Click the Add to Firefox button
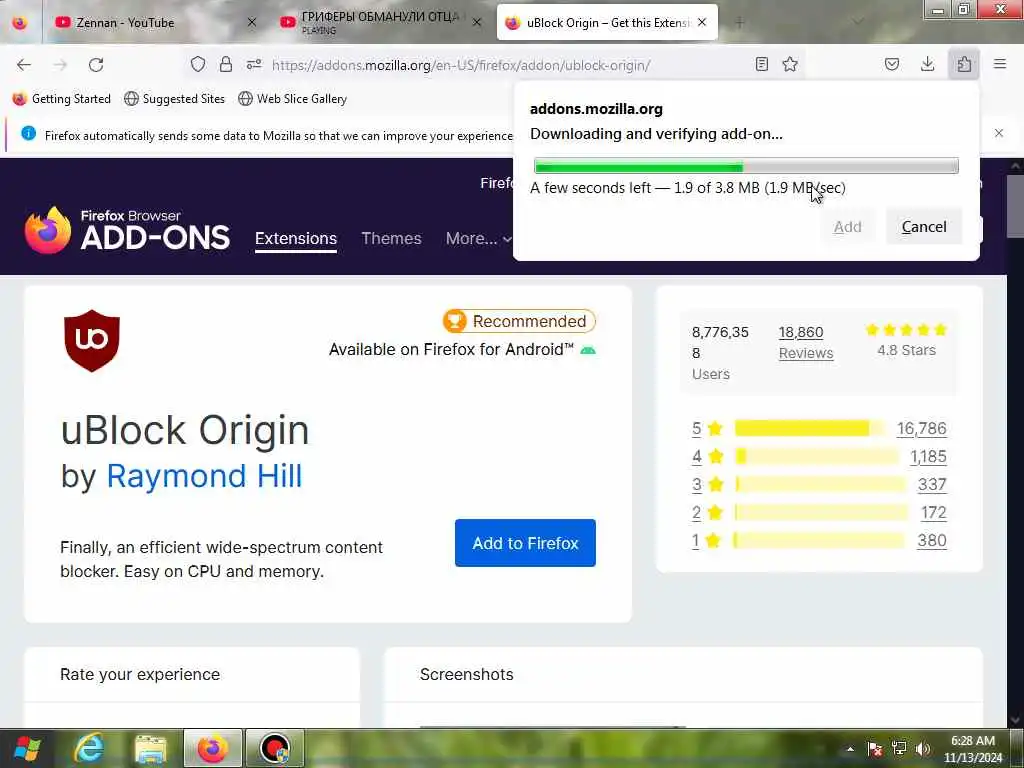The height and width of the screenshot is (768, 1024). click(x=525, y=543)
